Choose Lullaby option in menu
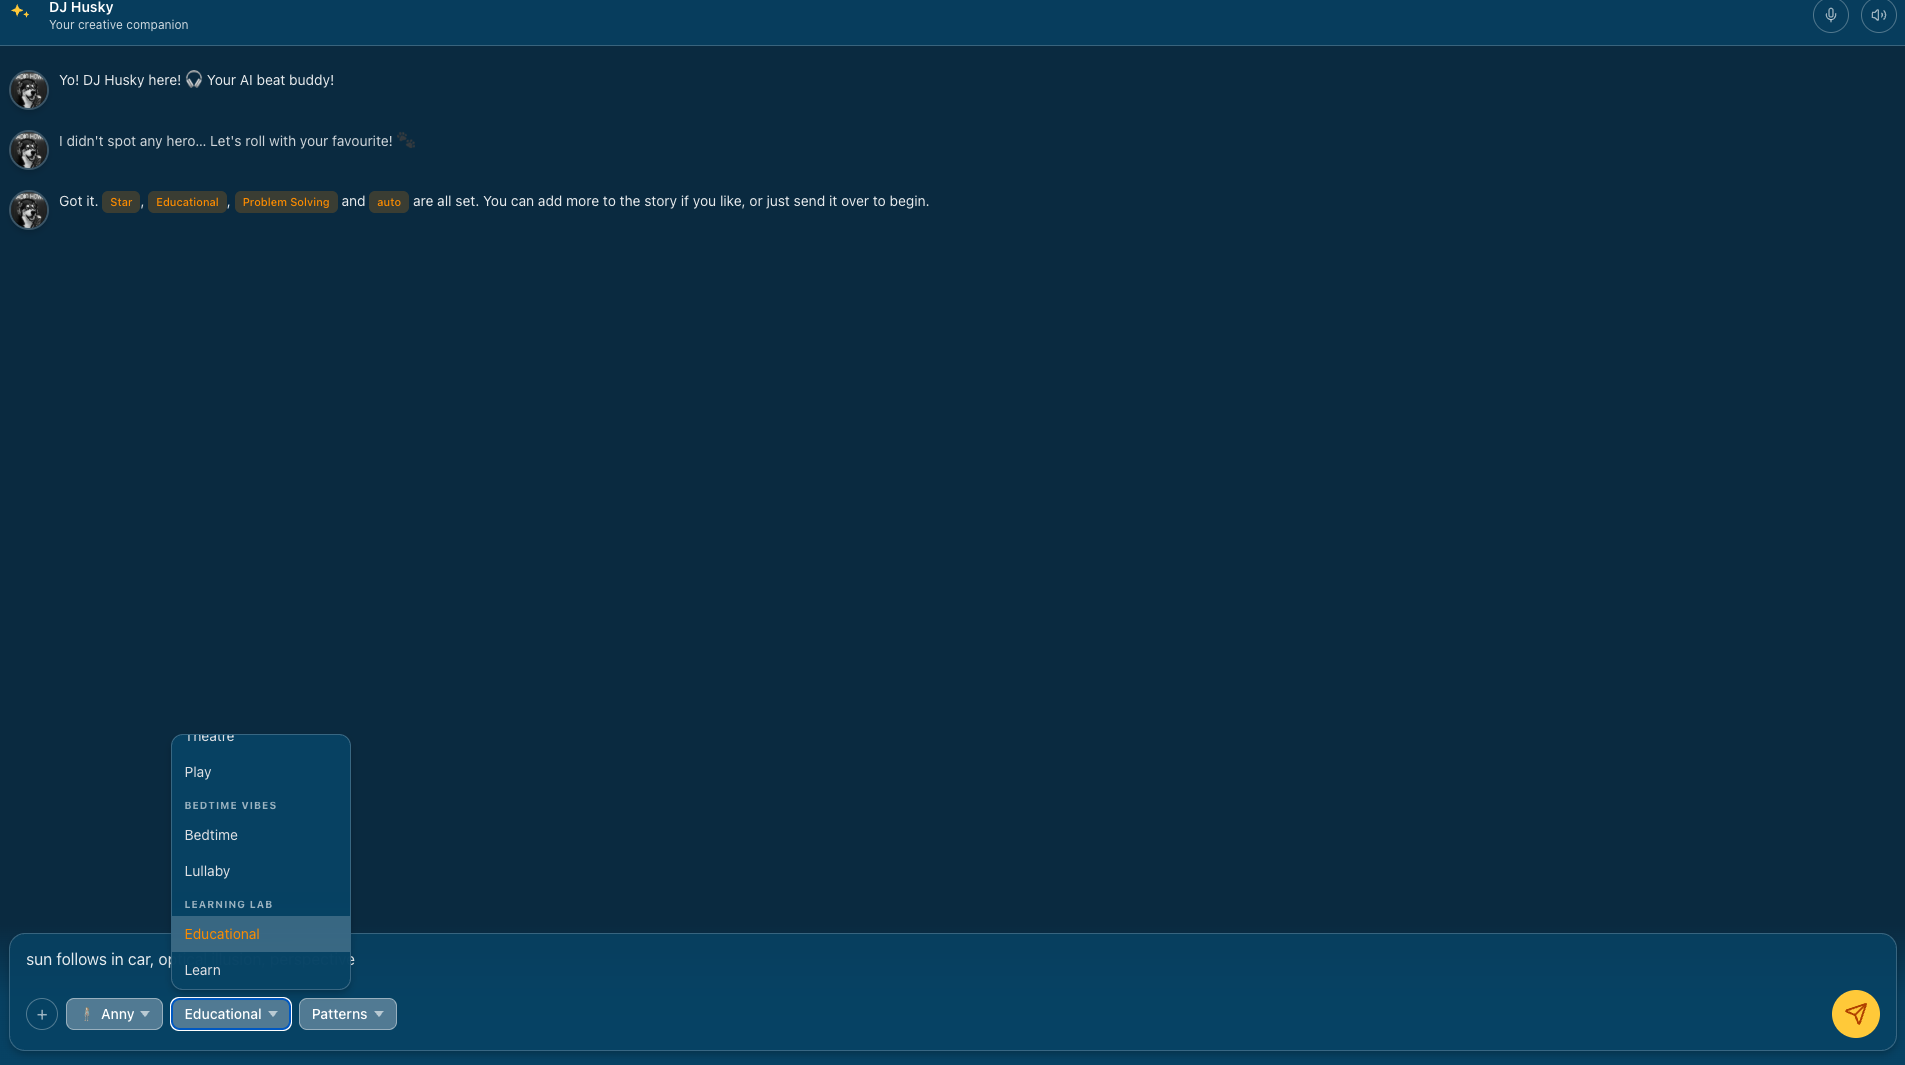1905x1065 pixels. click(261, 871)
